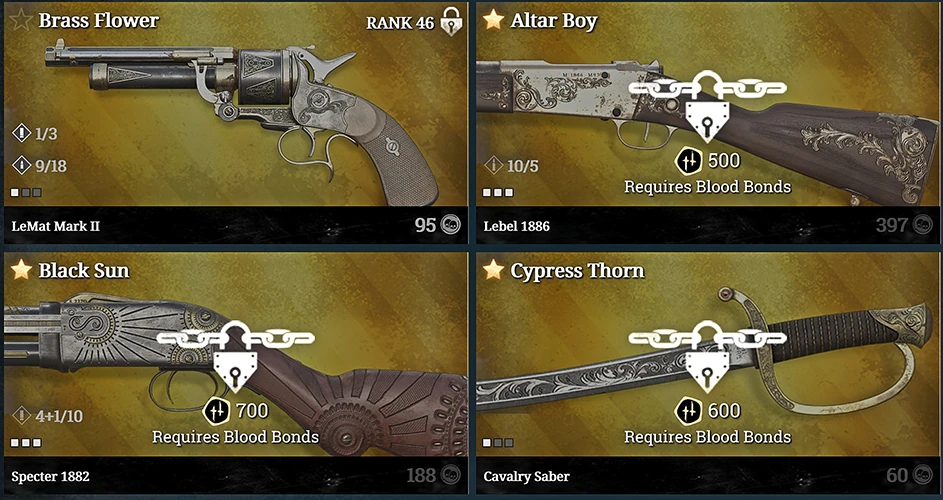Toggle favorite star on Brass Flower
943x500 pixels.
(x=22, y=20)
